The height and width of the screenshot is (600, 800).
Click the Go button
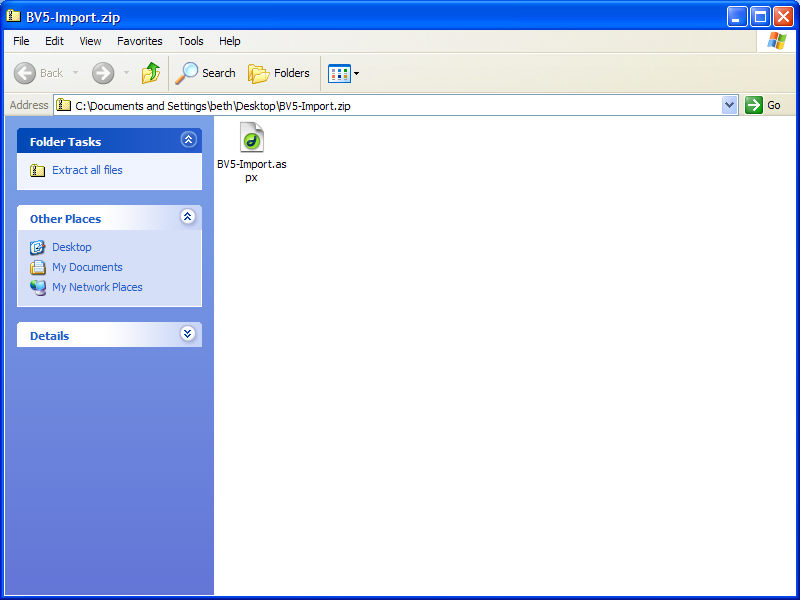click(763, 106)
